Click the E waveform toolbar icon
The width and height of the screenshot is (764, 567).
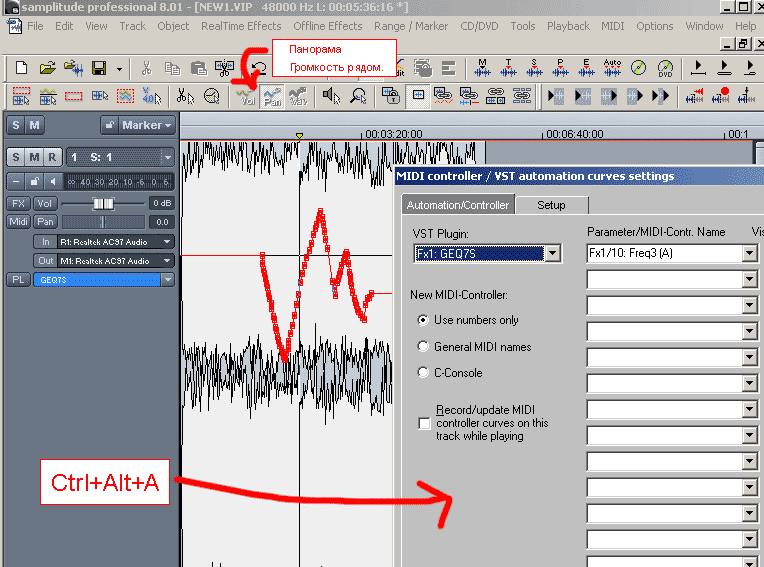tap(586, 68)
